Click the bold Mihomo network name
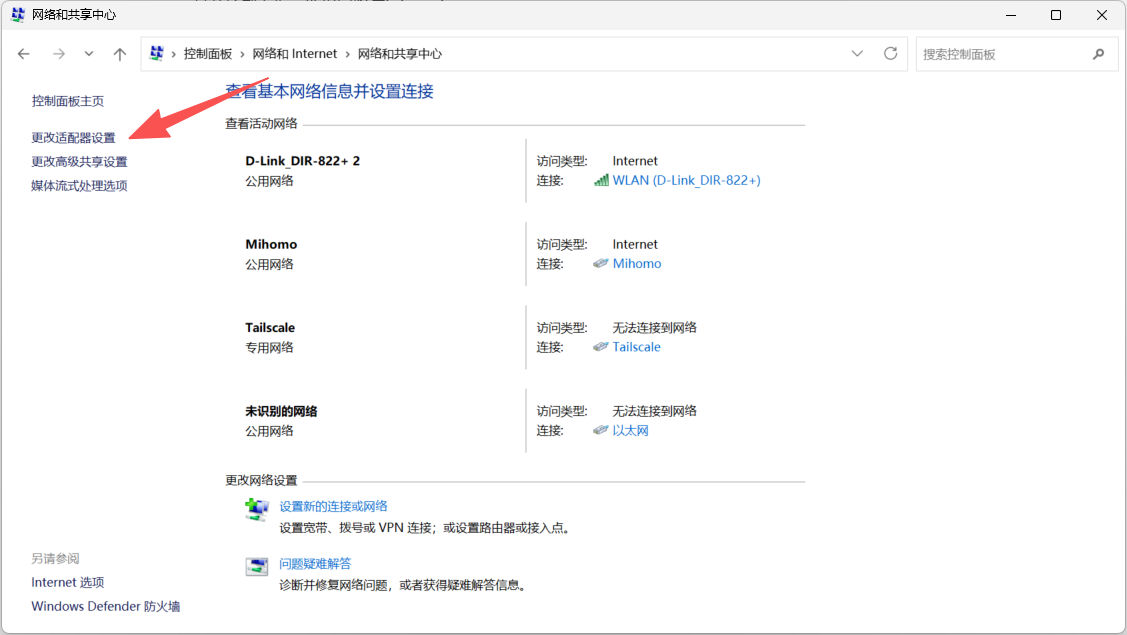Viewport: 1127px width, 635px height. (271, 245)
